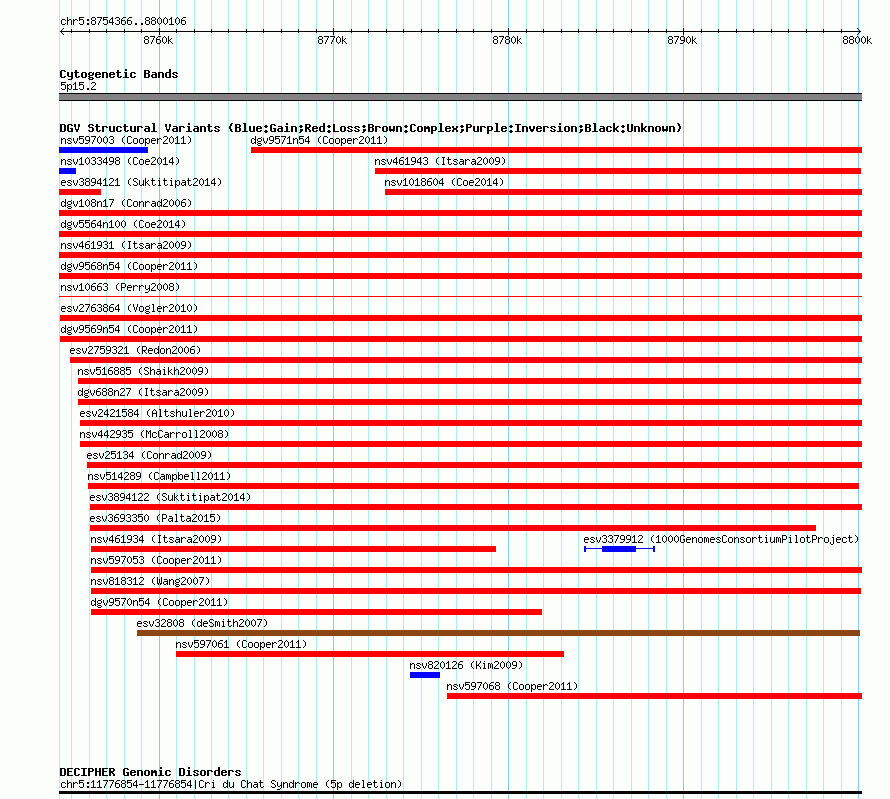The width and height of the screenshot is (890, 799).
Task: Open nsv514289 (Campbell2011) variant
Action: [159, 476]
